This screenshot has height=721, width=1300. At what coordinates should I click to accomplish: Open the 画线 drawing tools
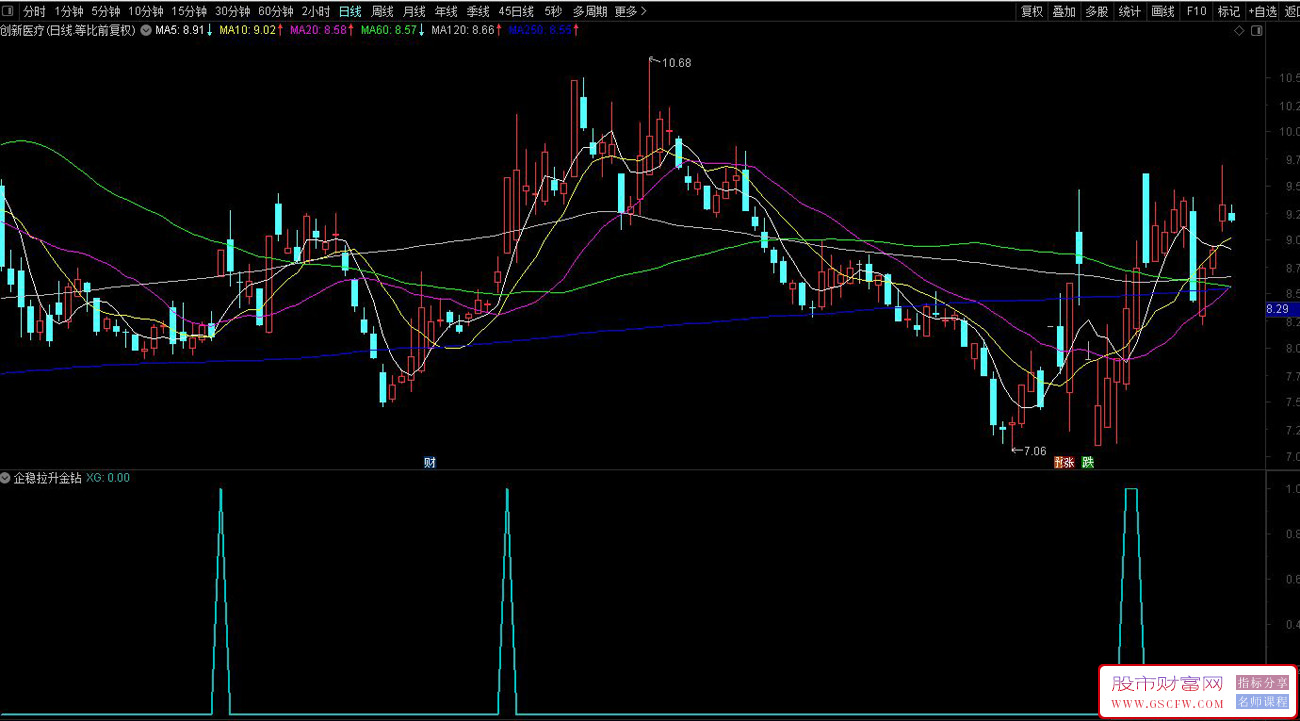click(1163, 11)
